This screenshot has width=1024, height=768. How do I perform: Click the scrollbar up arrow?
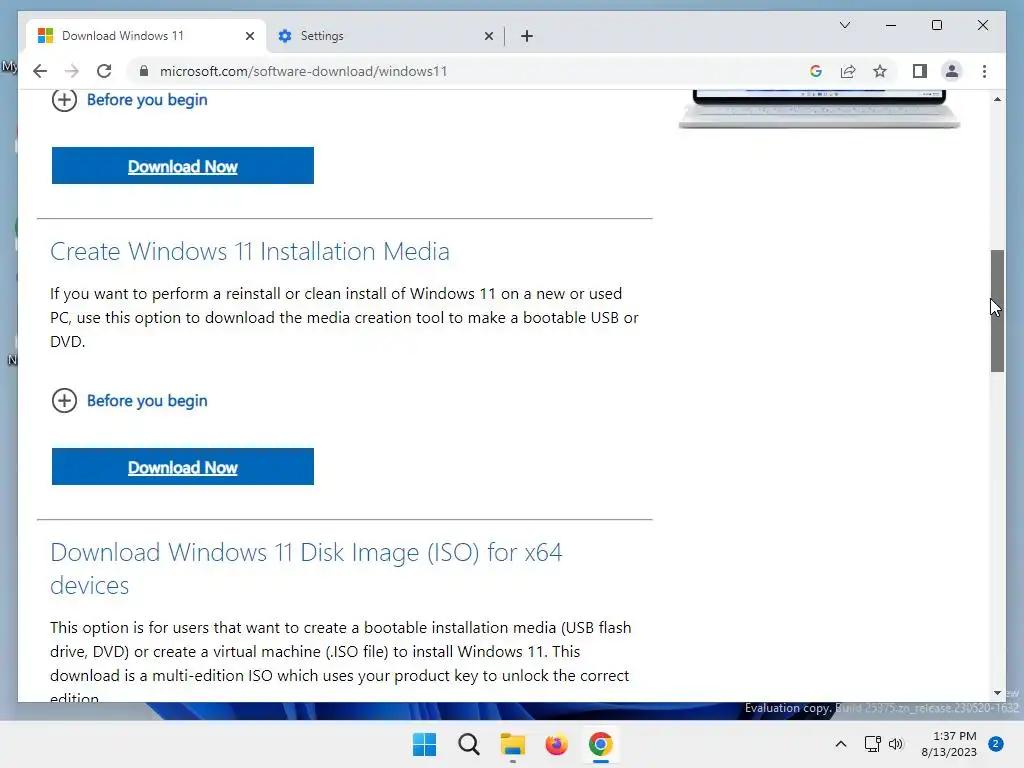pos(997,99)
